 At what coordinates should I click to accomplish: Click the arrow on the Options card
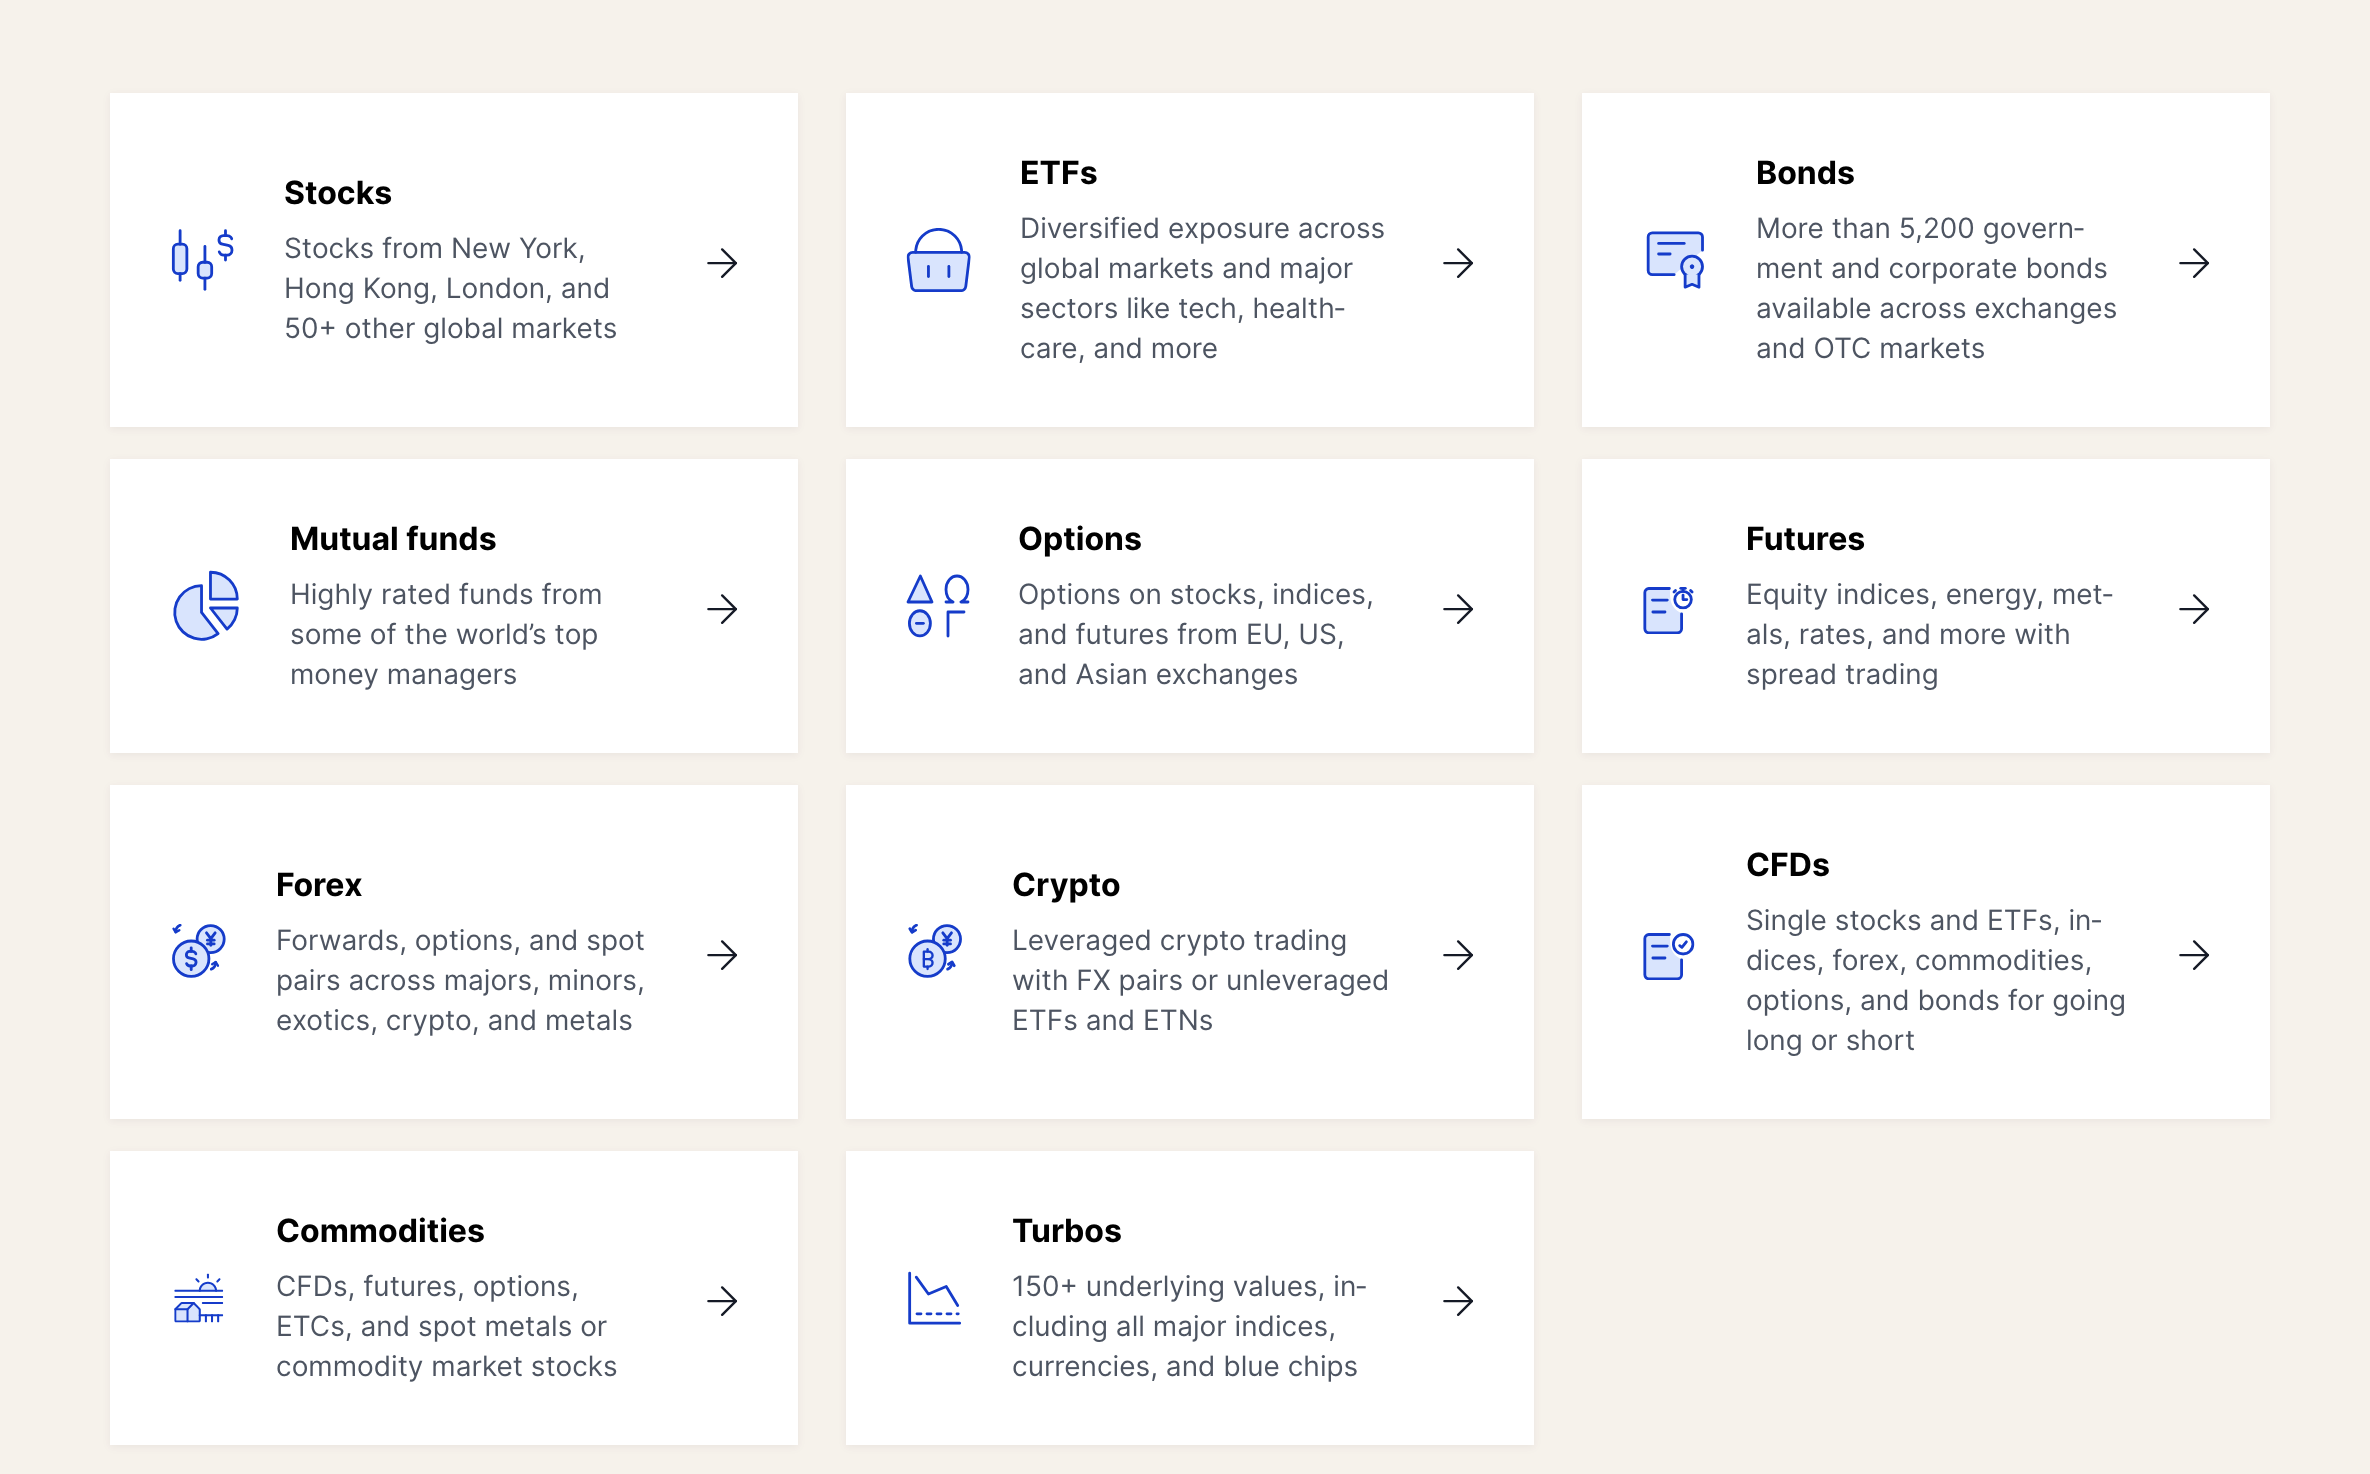(1458, 609)
